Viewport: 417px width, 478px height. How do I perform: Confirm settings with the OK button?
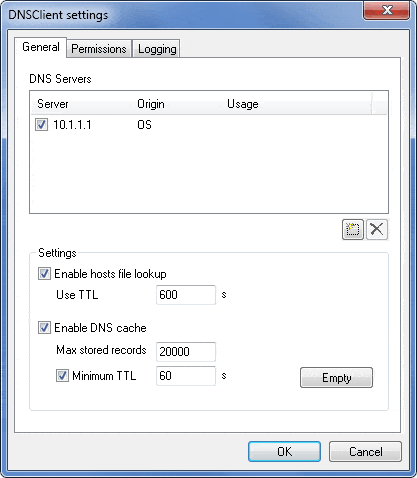(284, 452)
